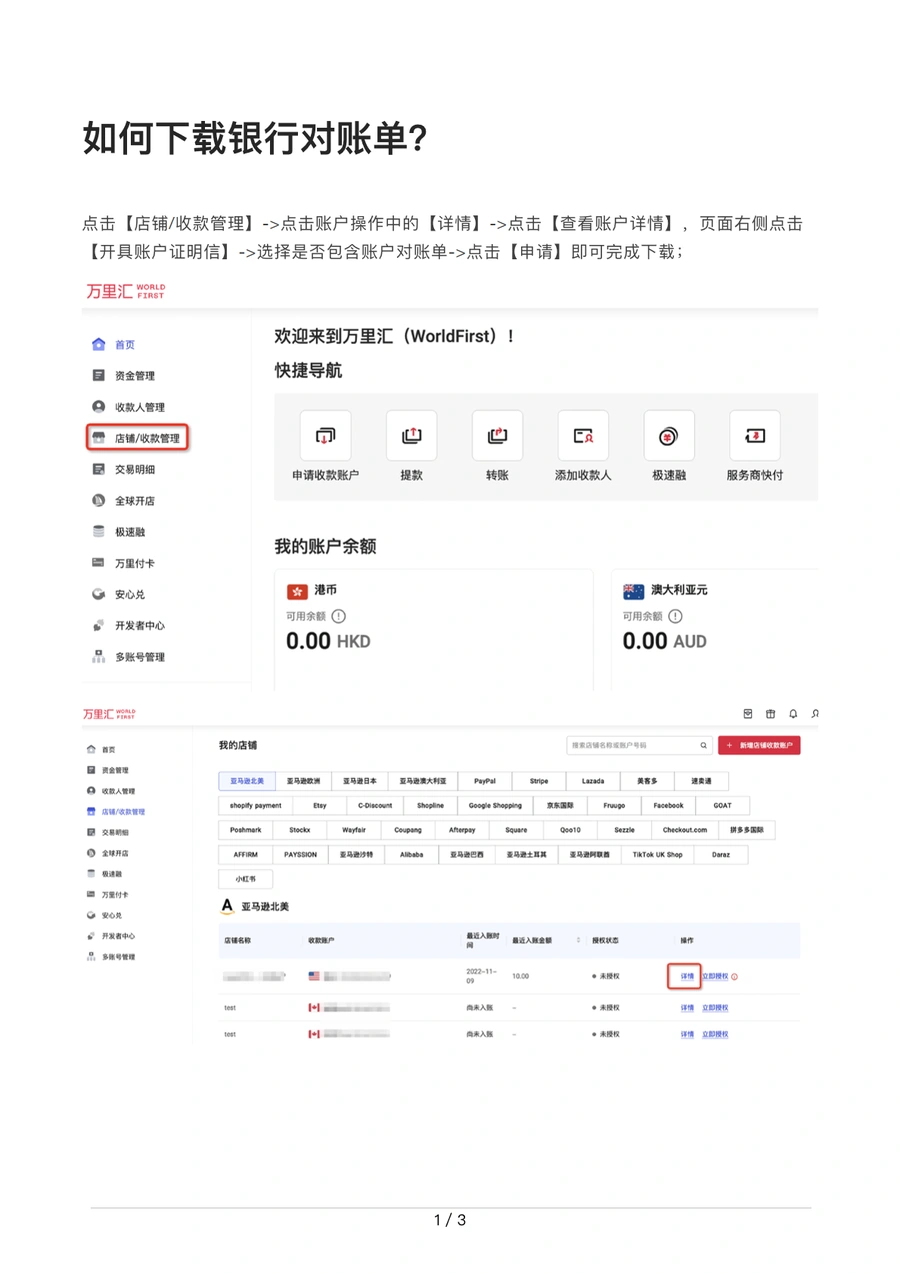Click the 0.00 HKD balance amount

click(328, 641)
